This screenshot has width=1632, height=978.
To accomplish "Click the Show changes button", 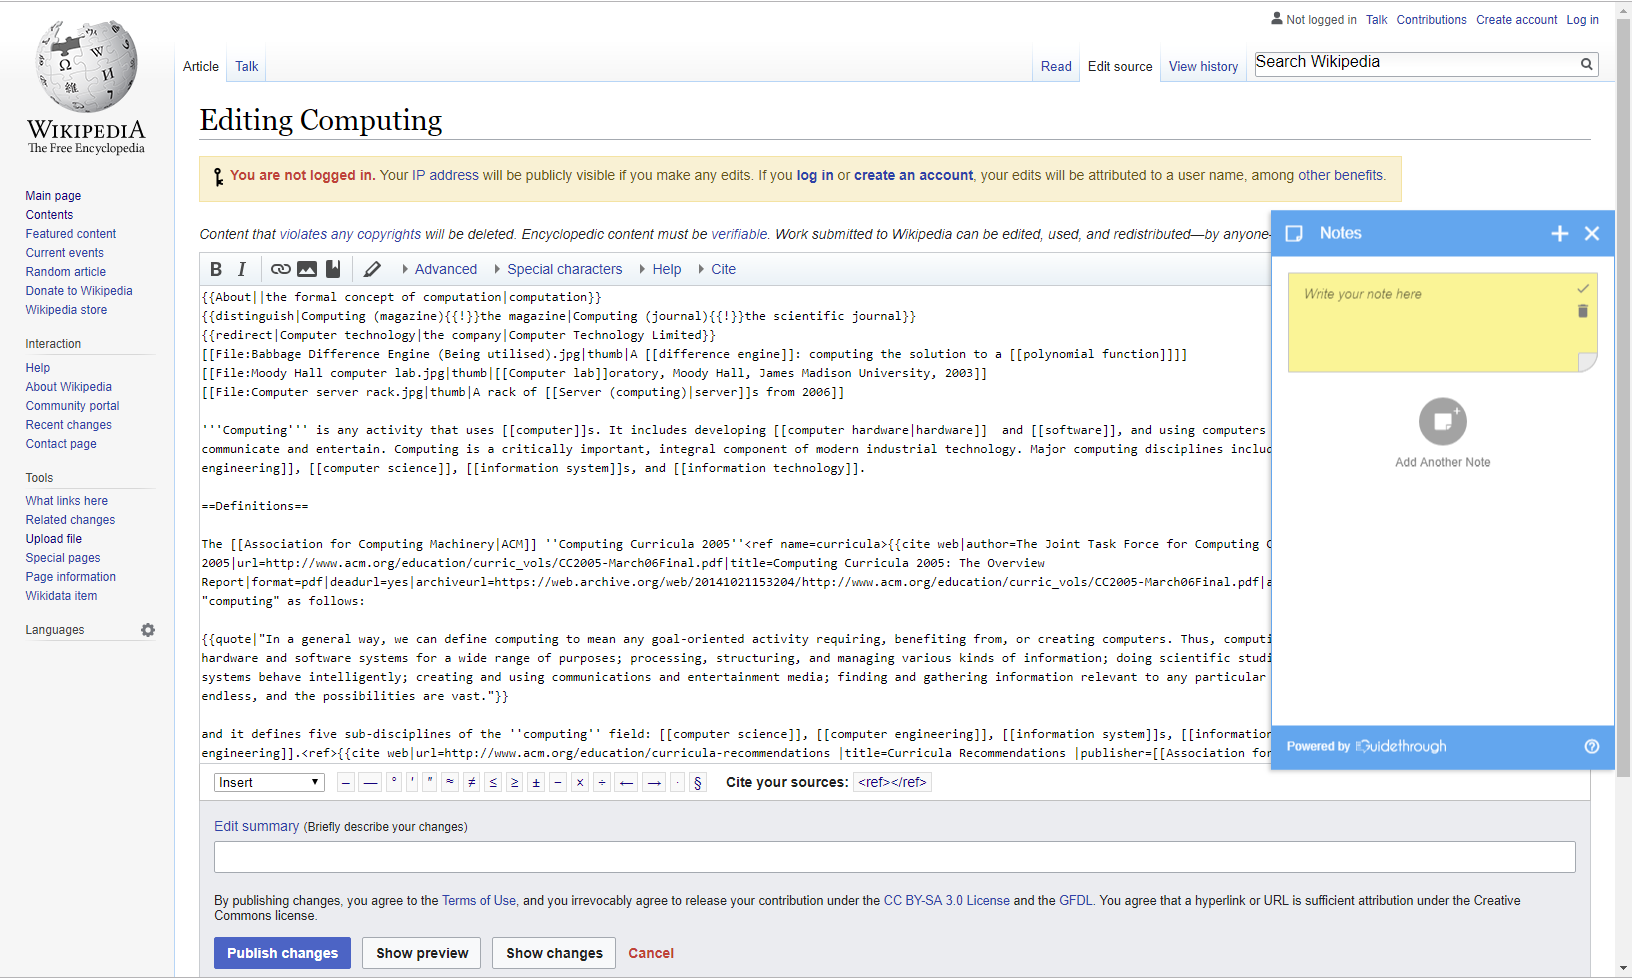I will [554, 953].
